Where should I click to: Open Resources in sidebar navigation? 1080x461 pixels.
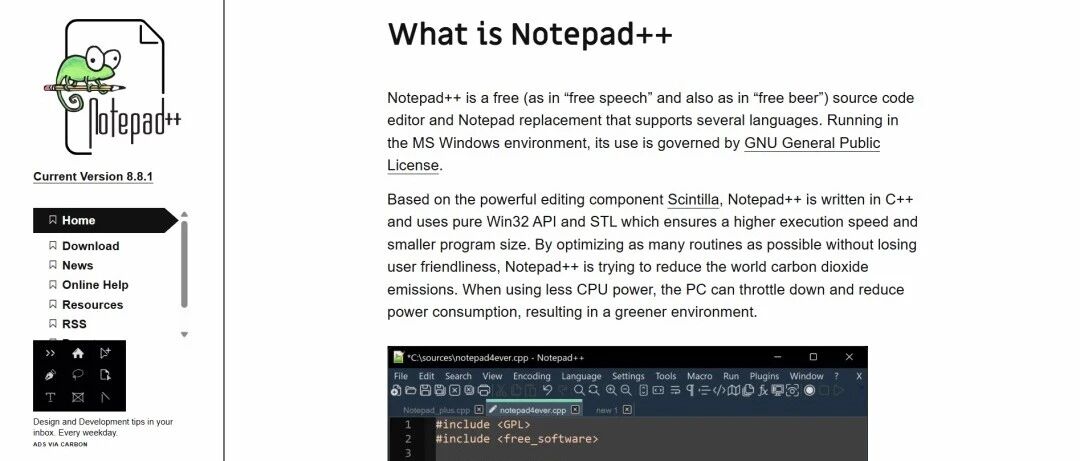pos(92,305)
